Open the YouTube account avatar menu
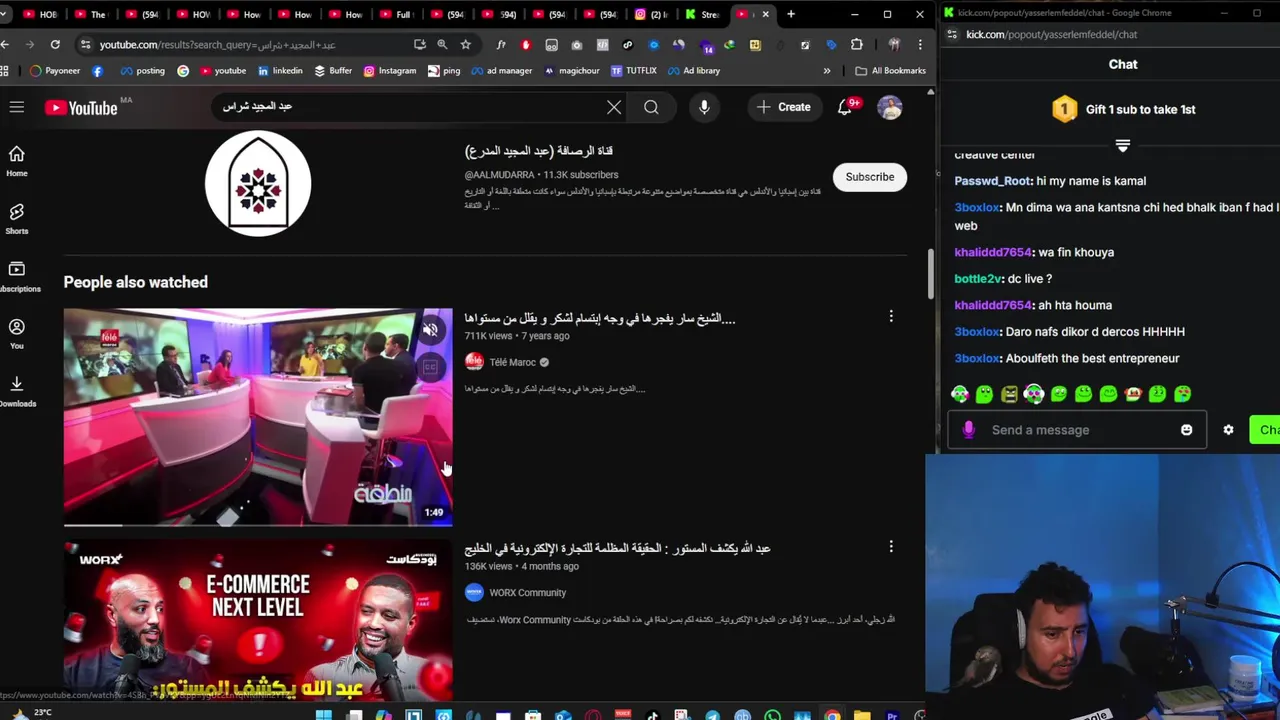1280x720 pixels. coord(890,107)
